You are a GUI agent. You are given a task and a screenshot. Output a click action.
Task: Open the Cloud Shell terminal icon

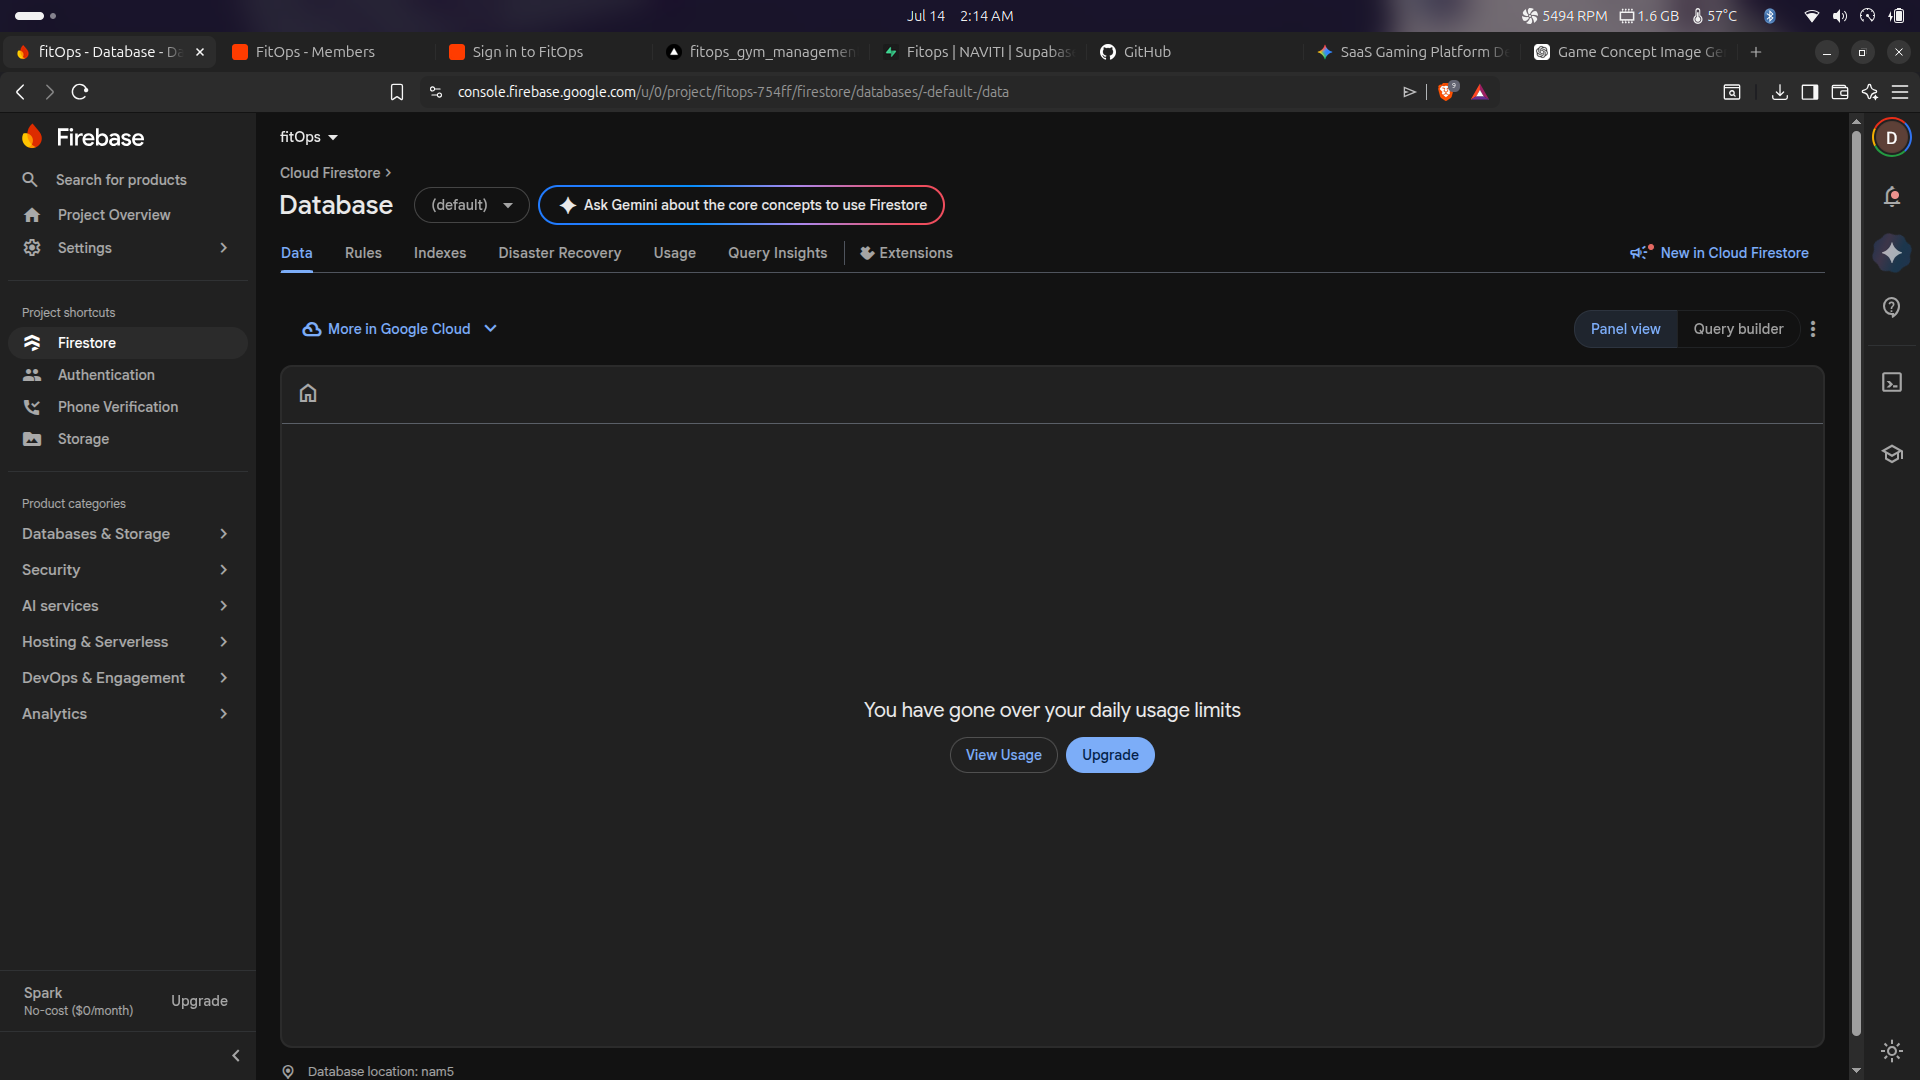point(1892,382)
